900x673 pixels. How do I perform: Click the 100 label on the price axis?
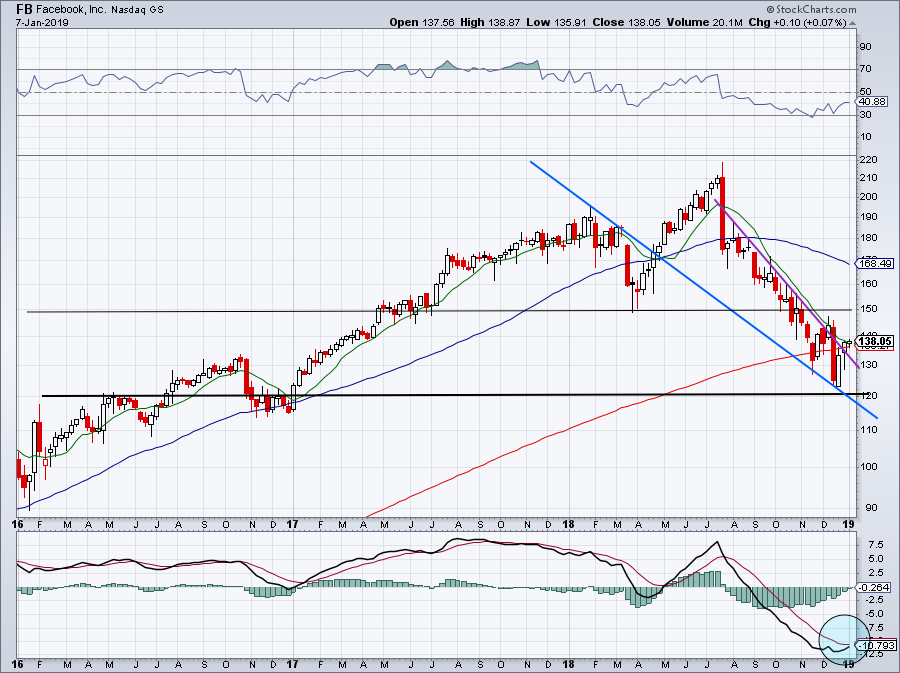(x=868, y=466)
